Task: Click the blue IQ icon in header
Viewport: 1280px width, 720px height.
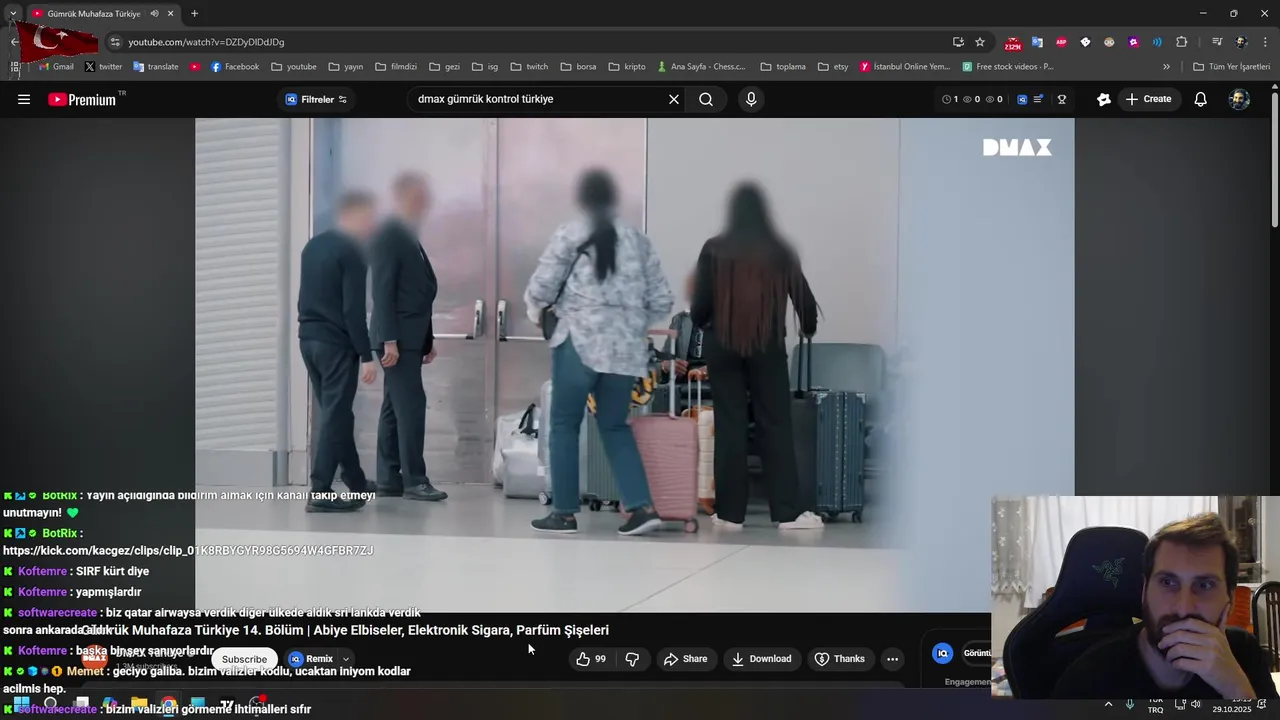Action: [1022, 99]
